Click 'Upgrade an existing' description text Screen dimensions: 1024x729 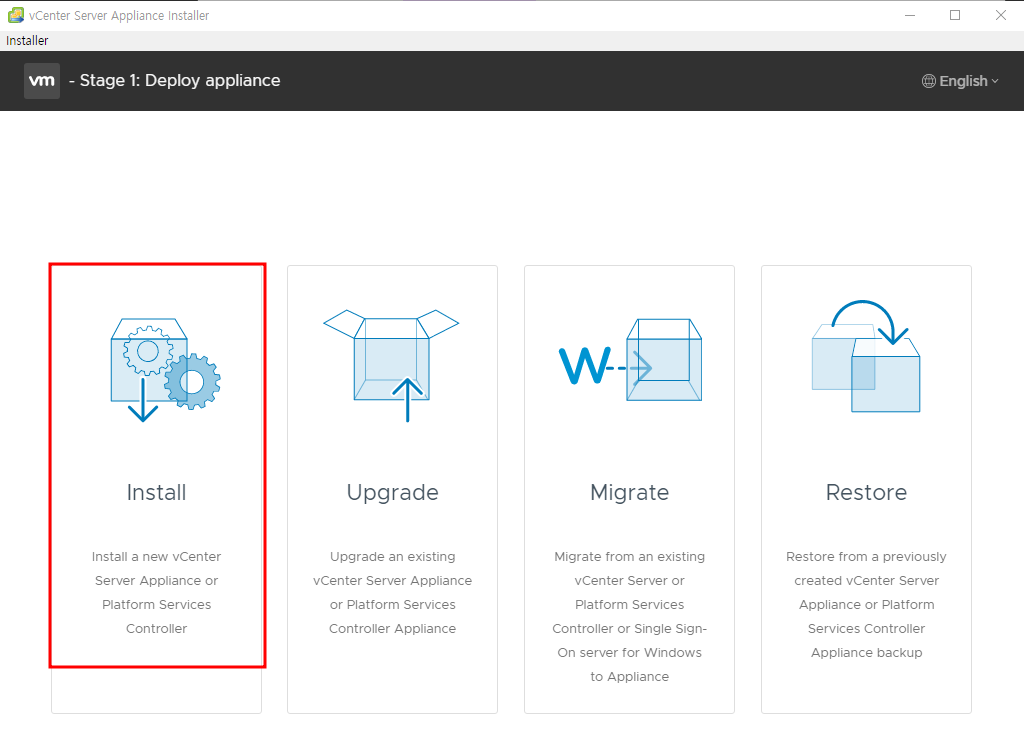392,557
